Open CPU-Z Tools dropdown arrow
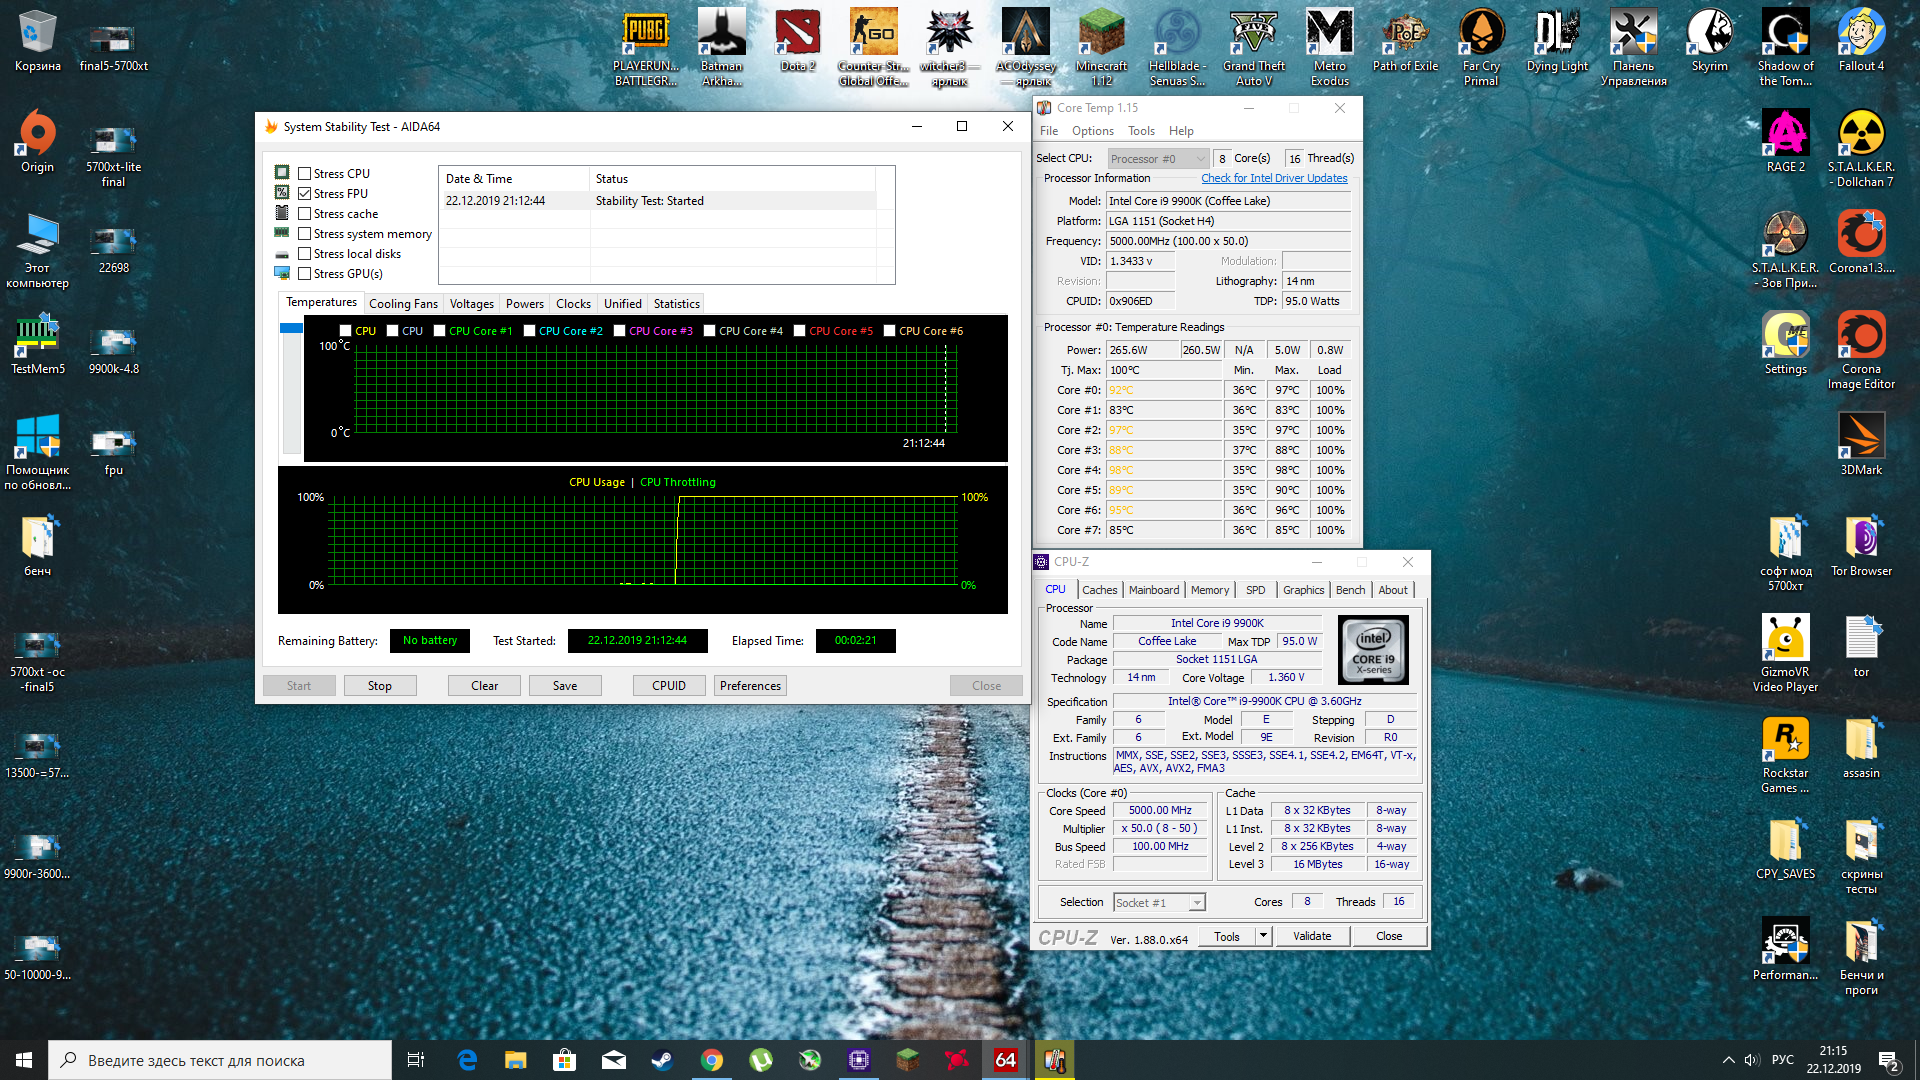 coord(1263,937)
